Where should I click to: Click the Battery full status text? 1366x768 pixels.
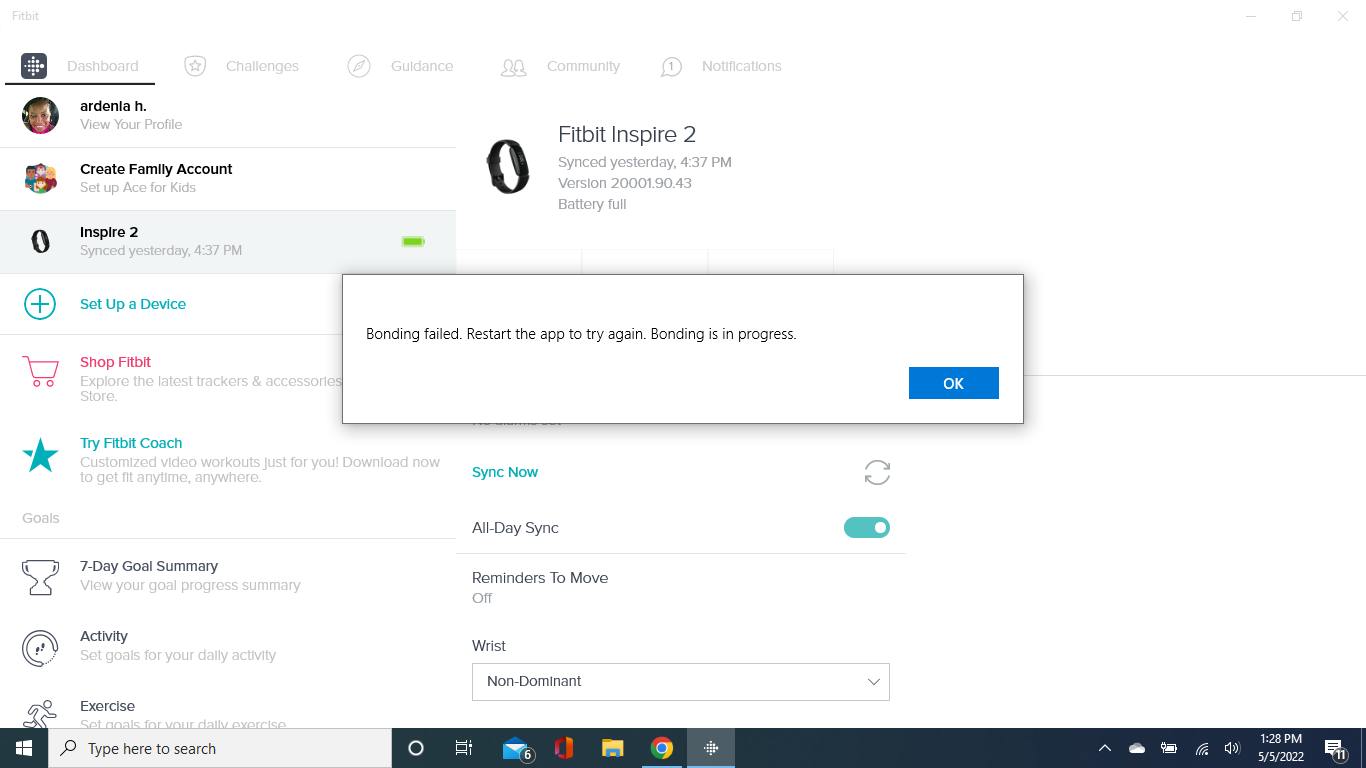pos(592,204)
